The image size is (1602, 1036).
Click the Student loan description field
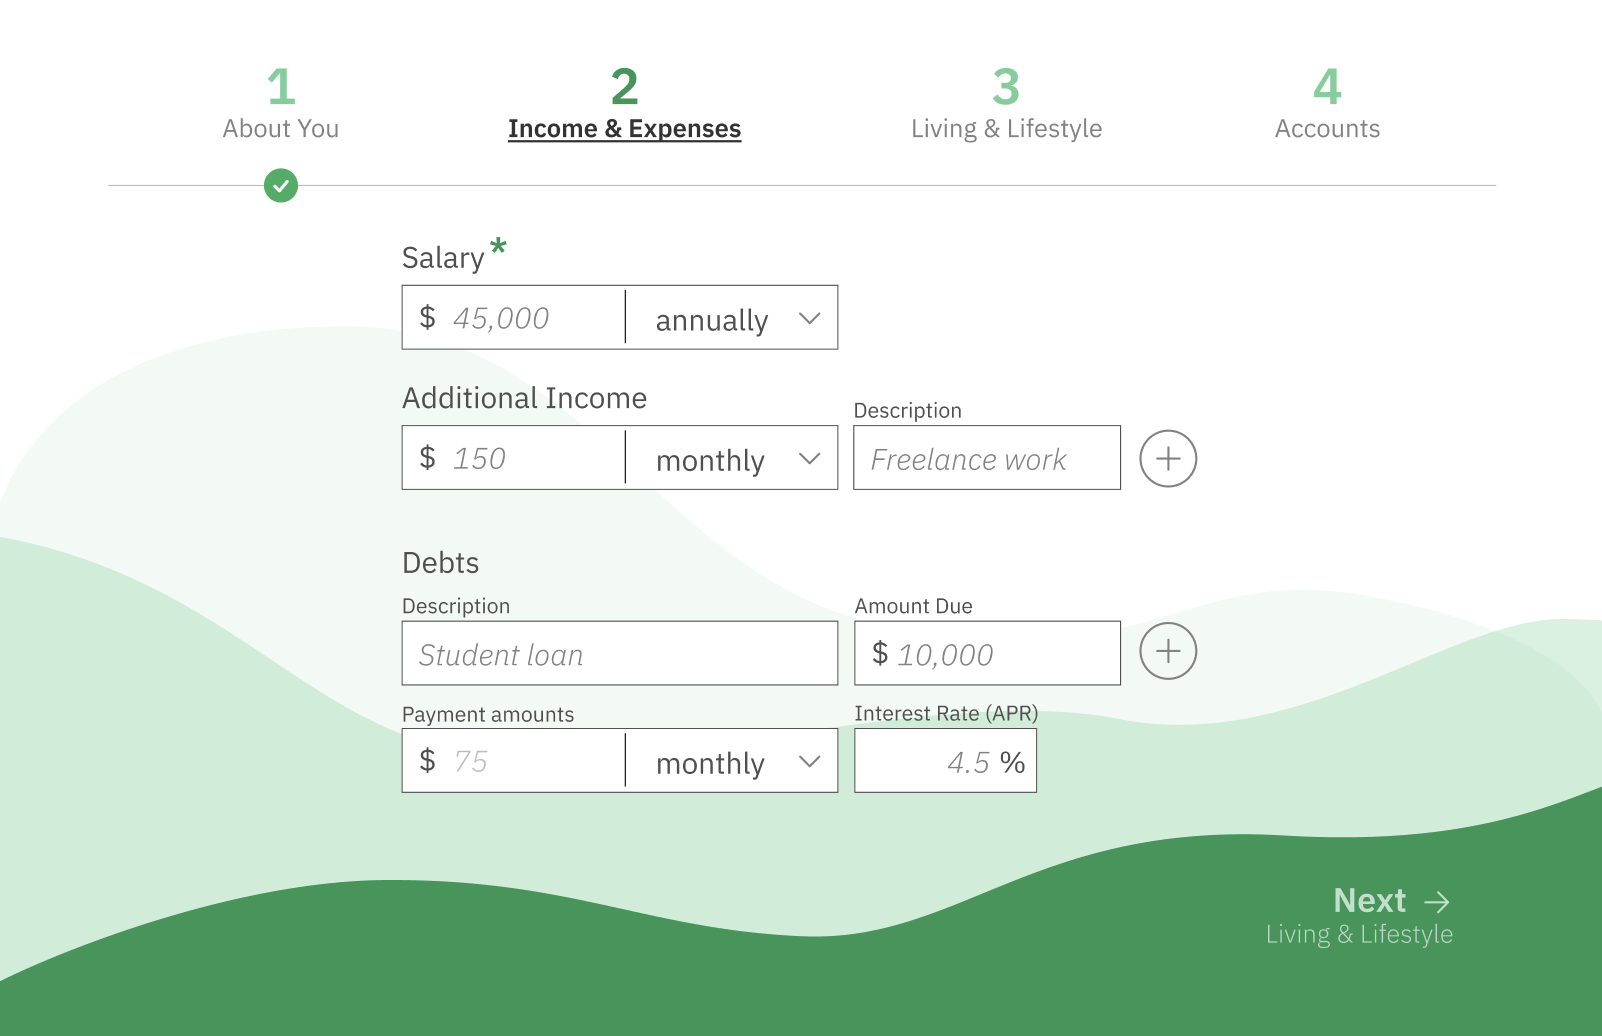(619, 654)
